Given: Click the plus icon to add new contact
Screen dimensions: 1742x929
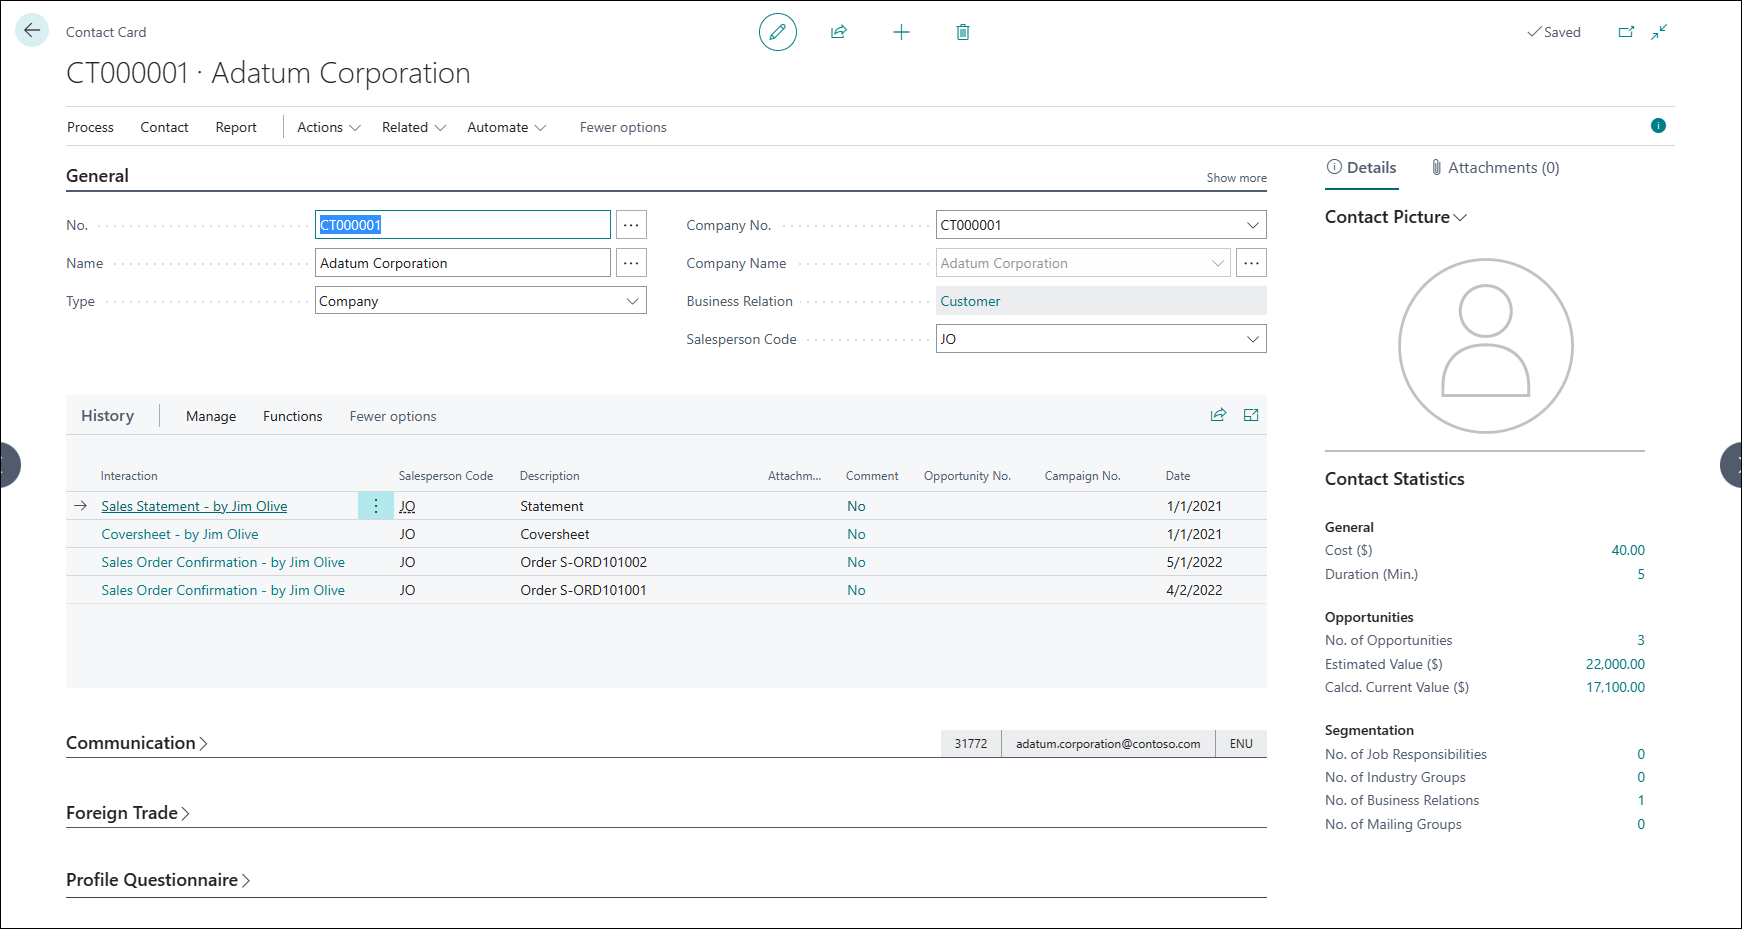Looking at the screenshot, I should pos(901,32).
